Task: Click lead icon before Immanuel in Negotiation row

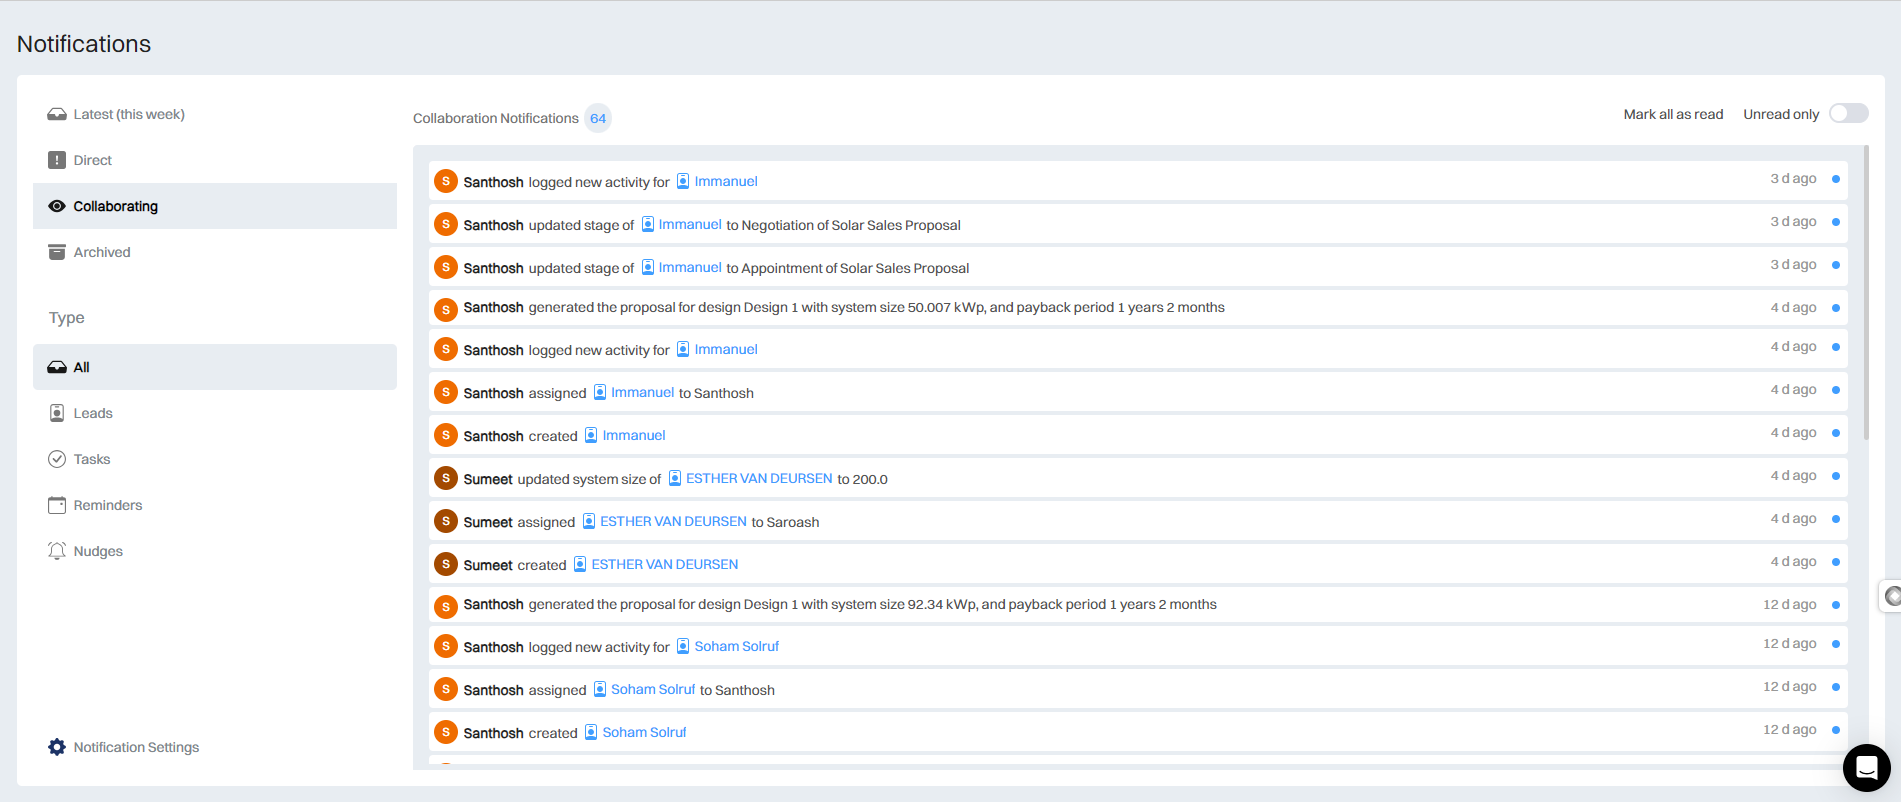Action: point(648,224)
